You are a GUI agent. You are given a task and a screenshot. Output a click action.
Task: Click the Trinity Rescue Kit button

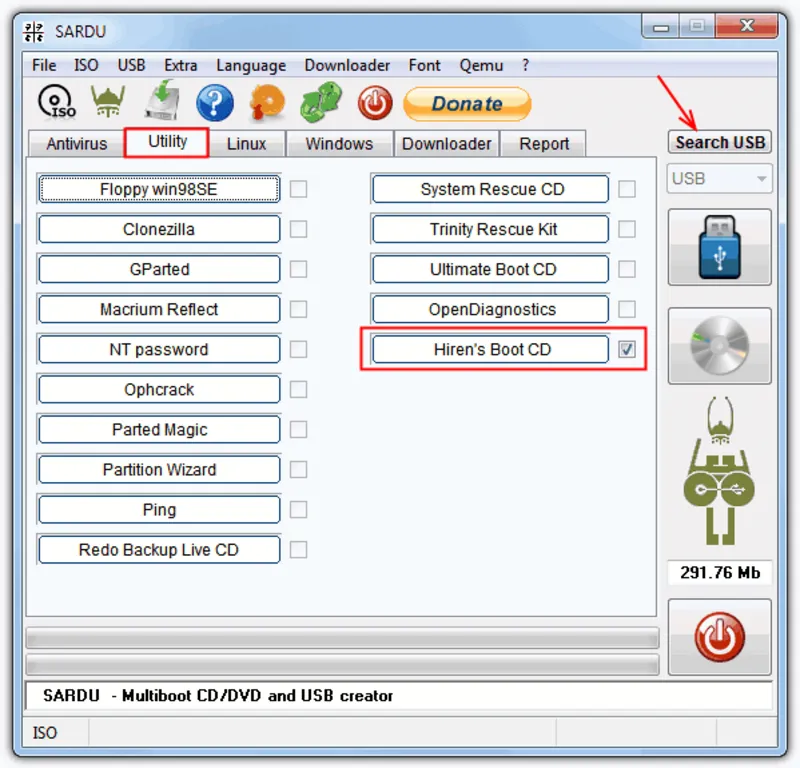(491, 229)
